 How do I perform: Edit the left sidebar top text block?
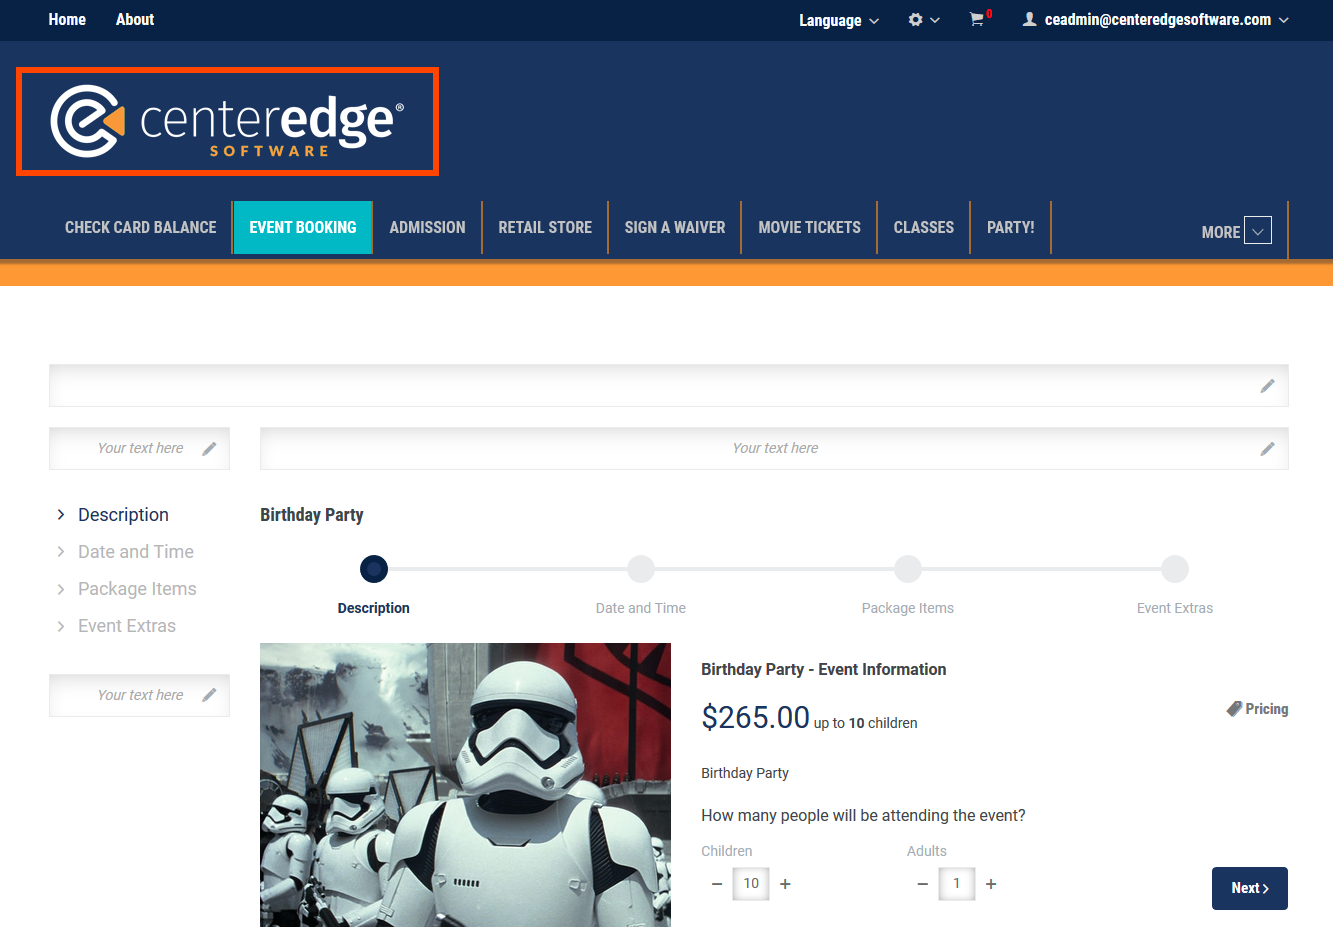pos(209,449)
